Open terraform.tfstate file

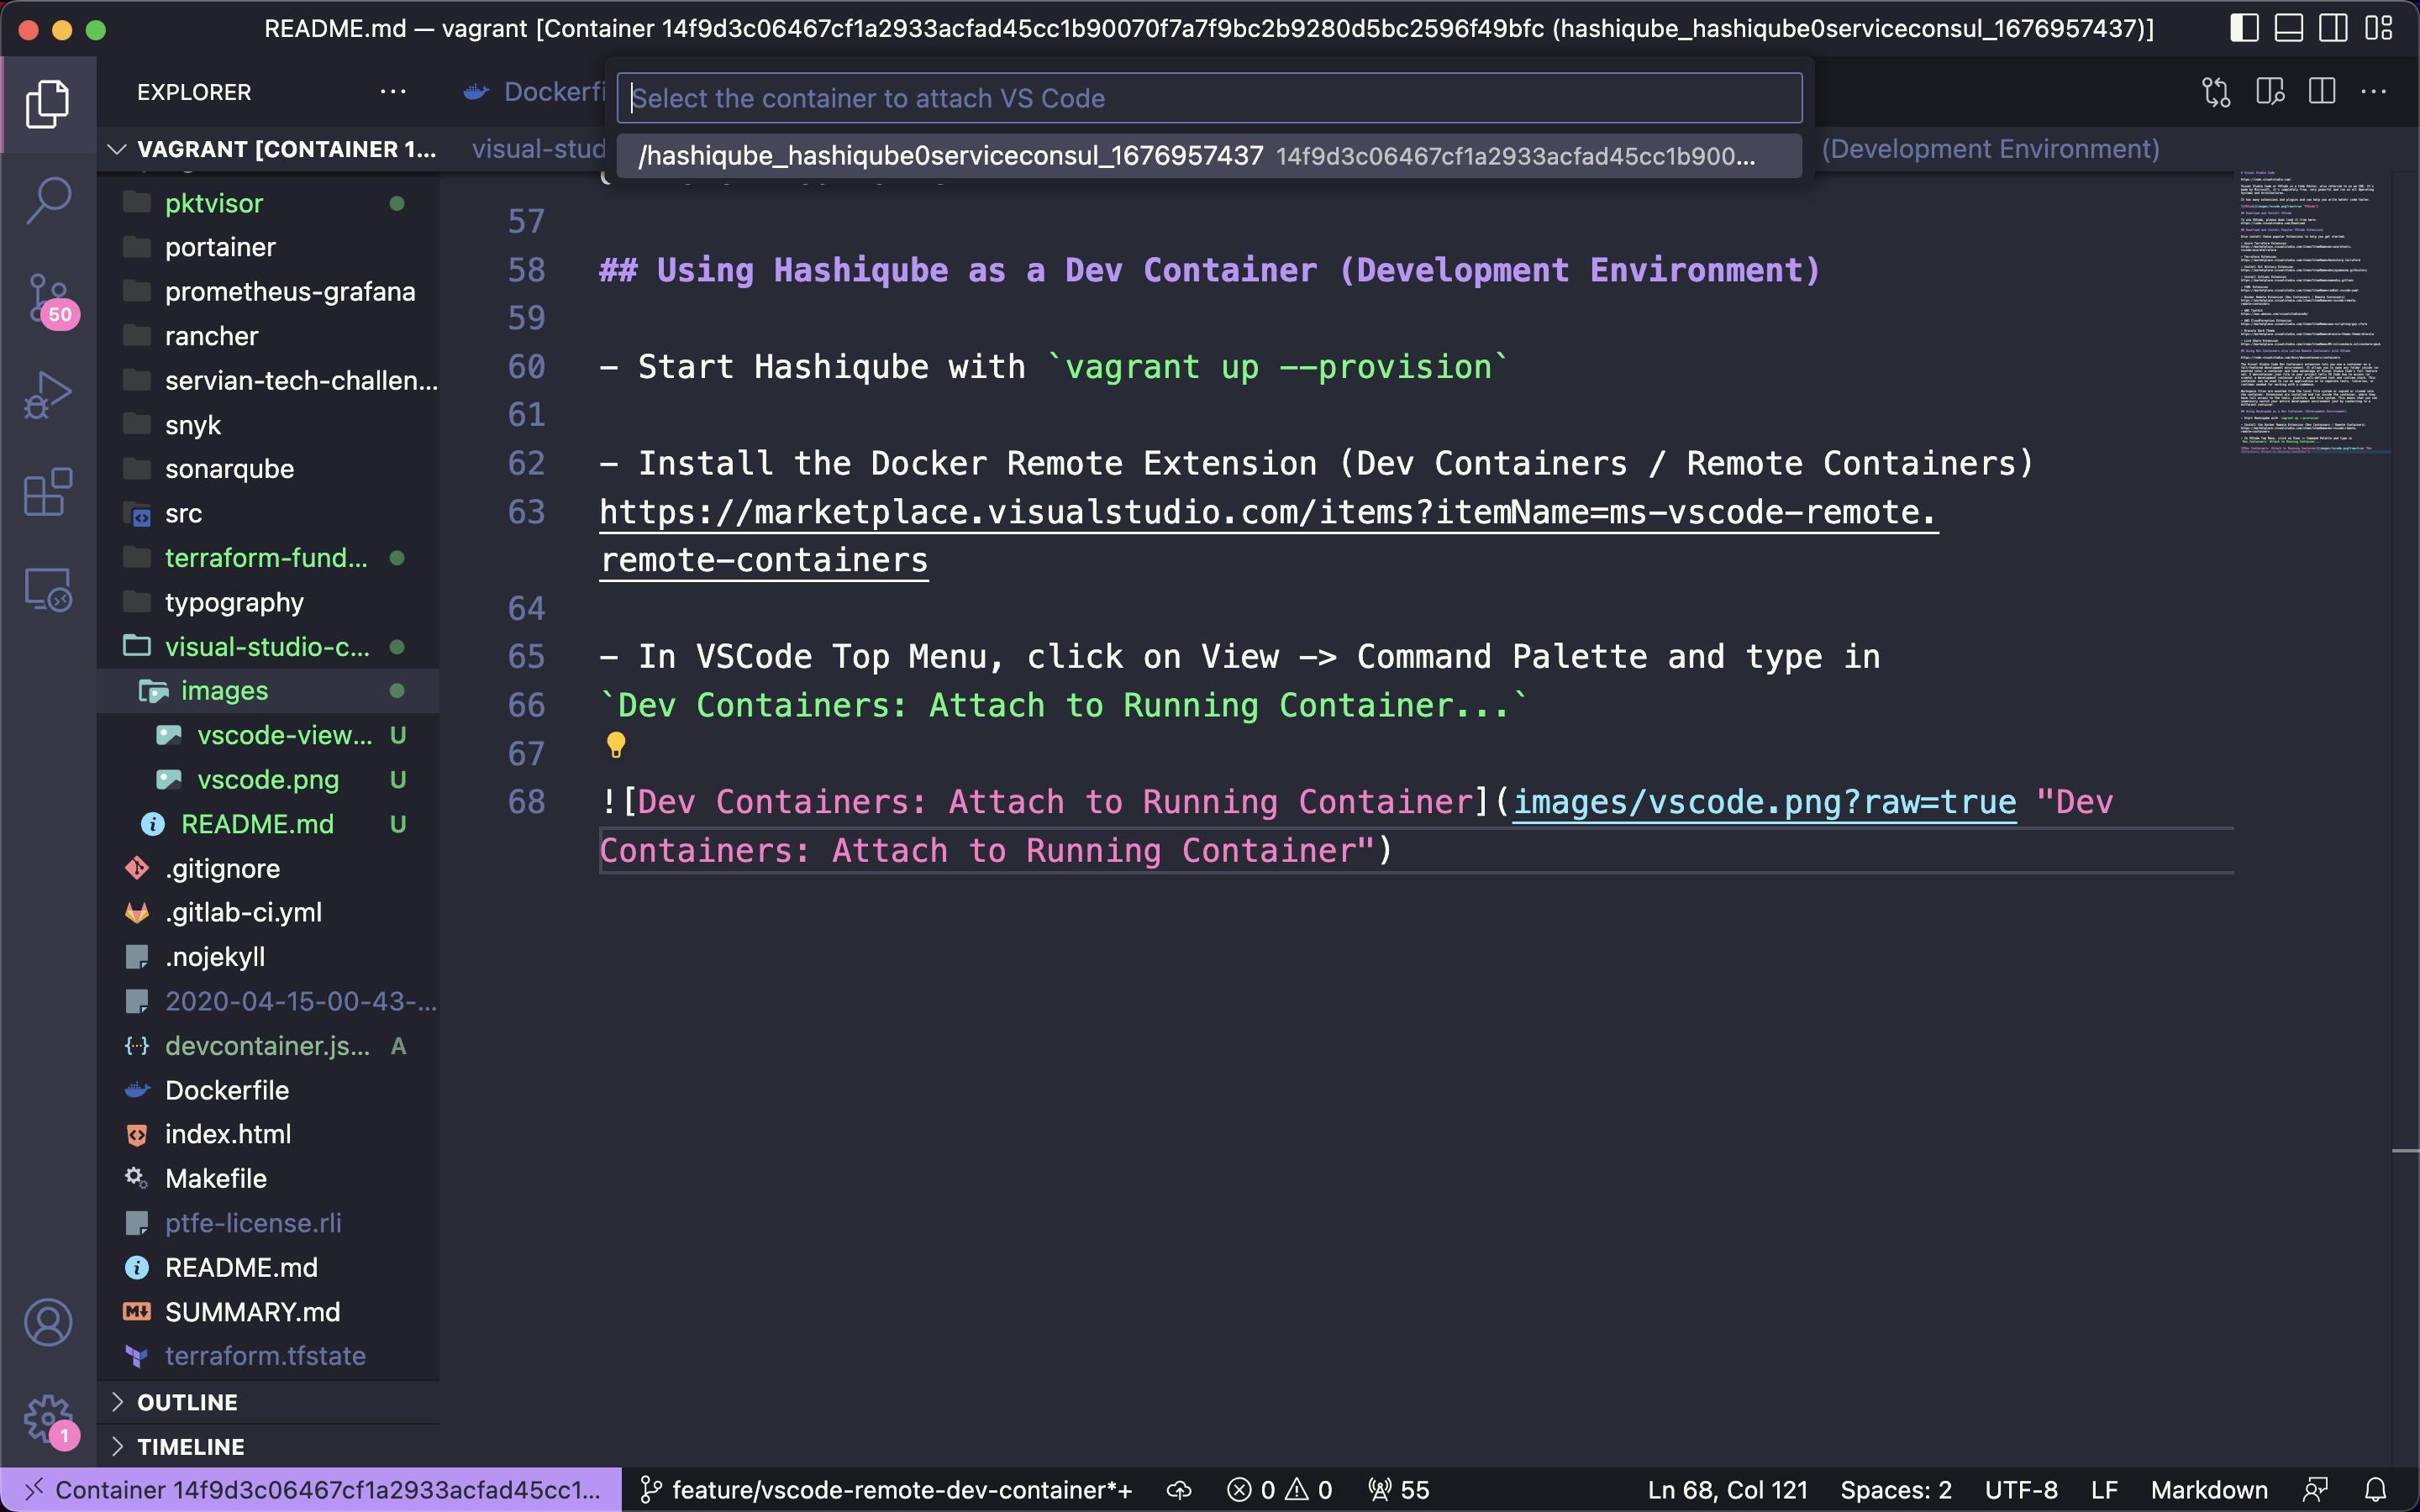(268, 1356)
